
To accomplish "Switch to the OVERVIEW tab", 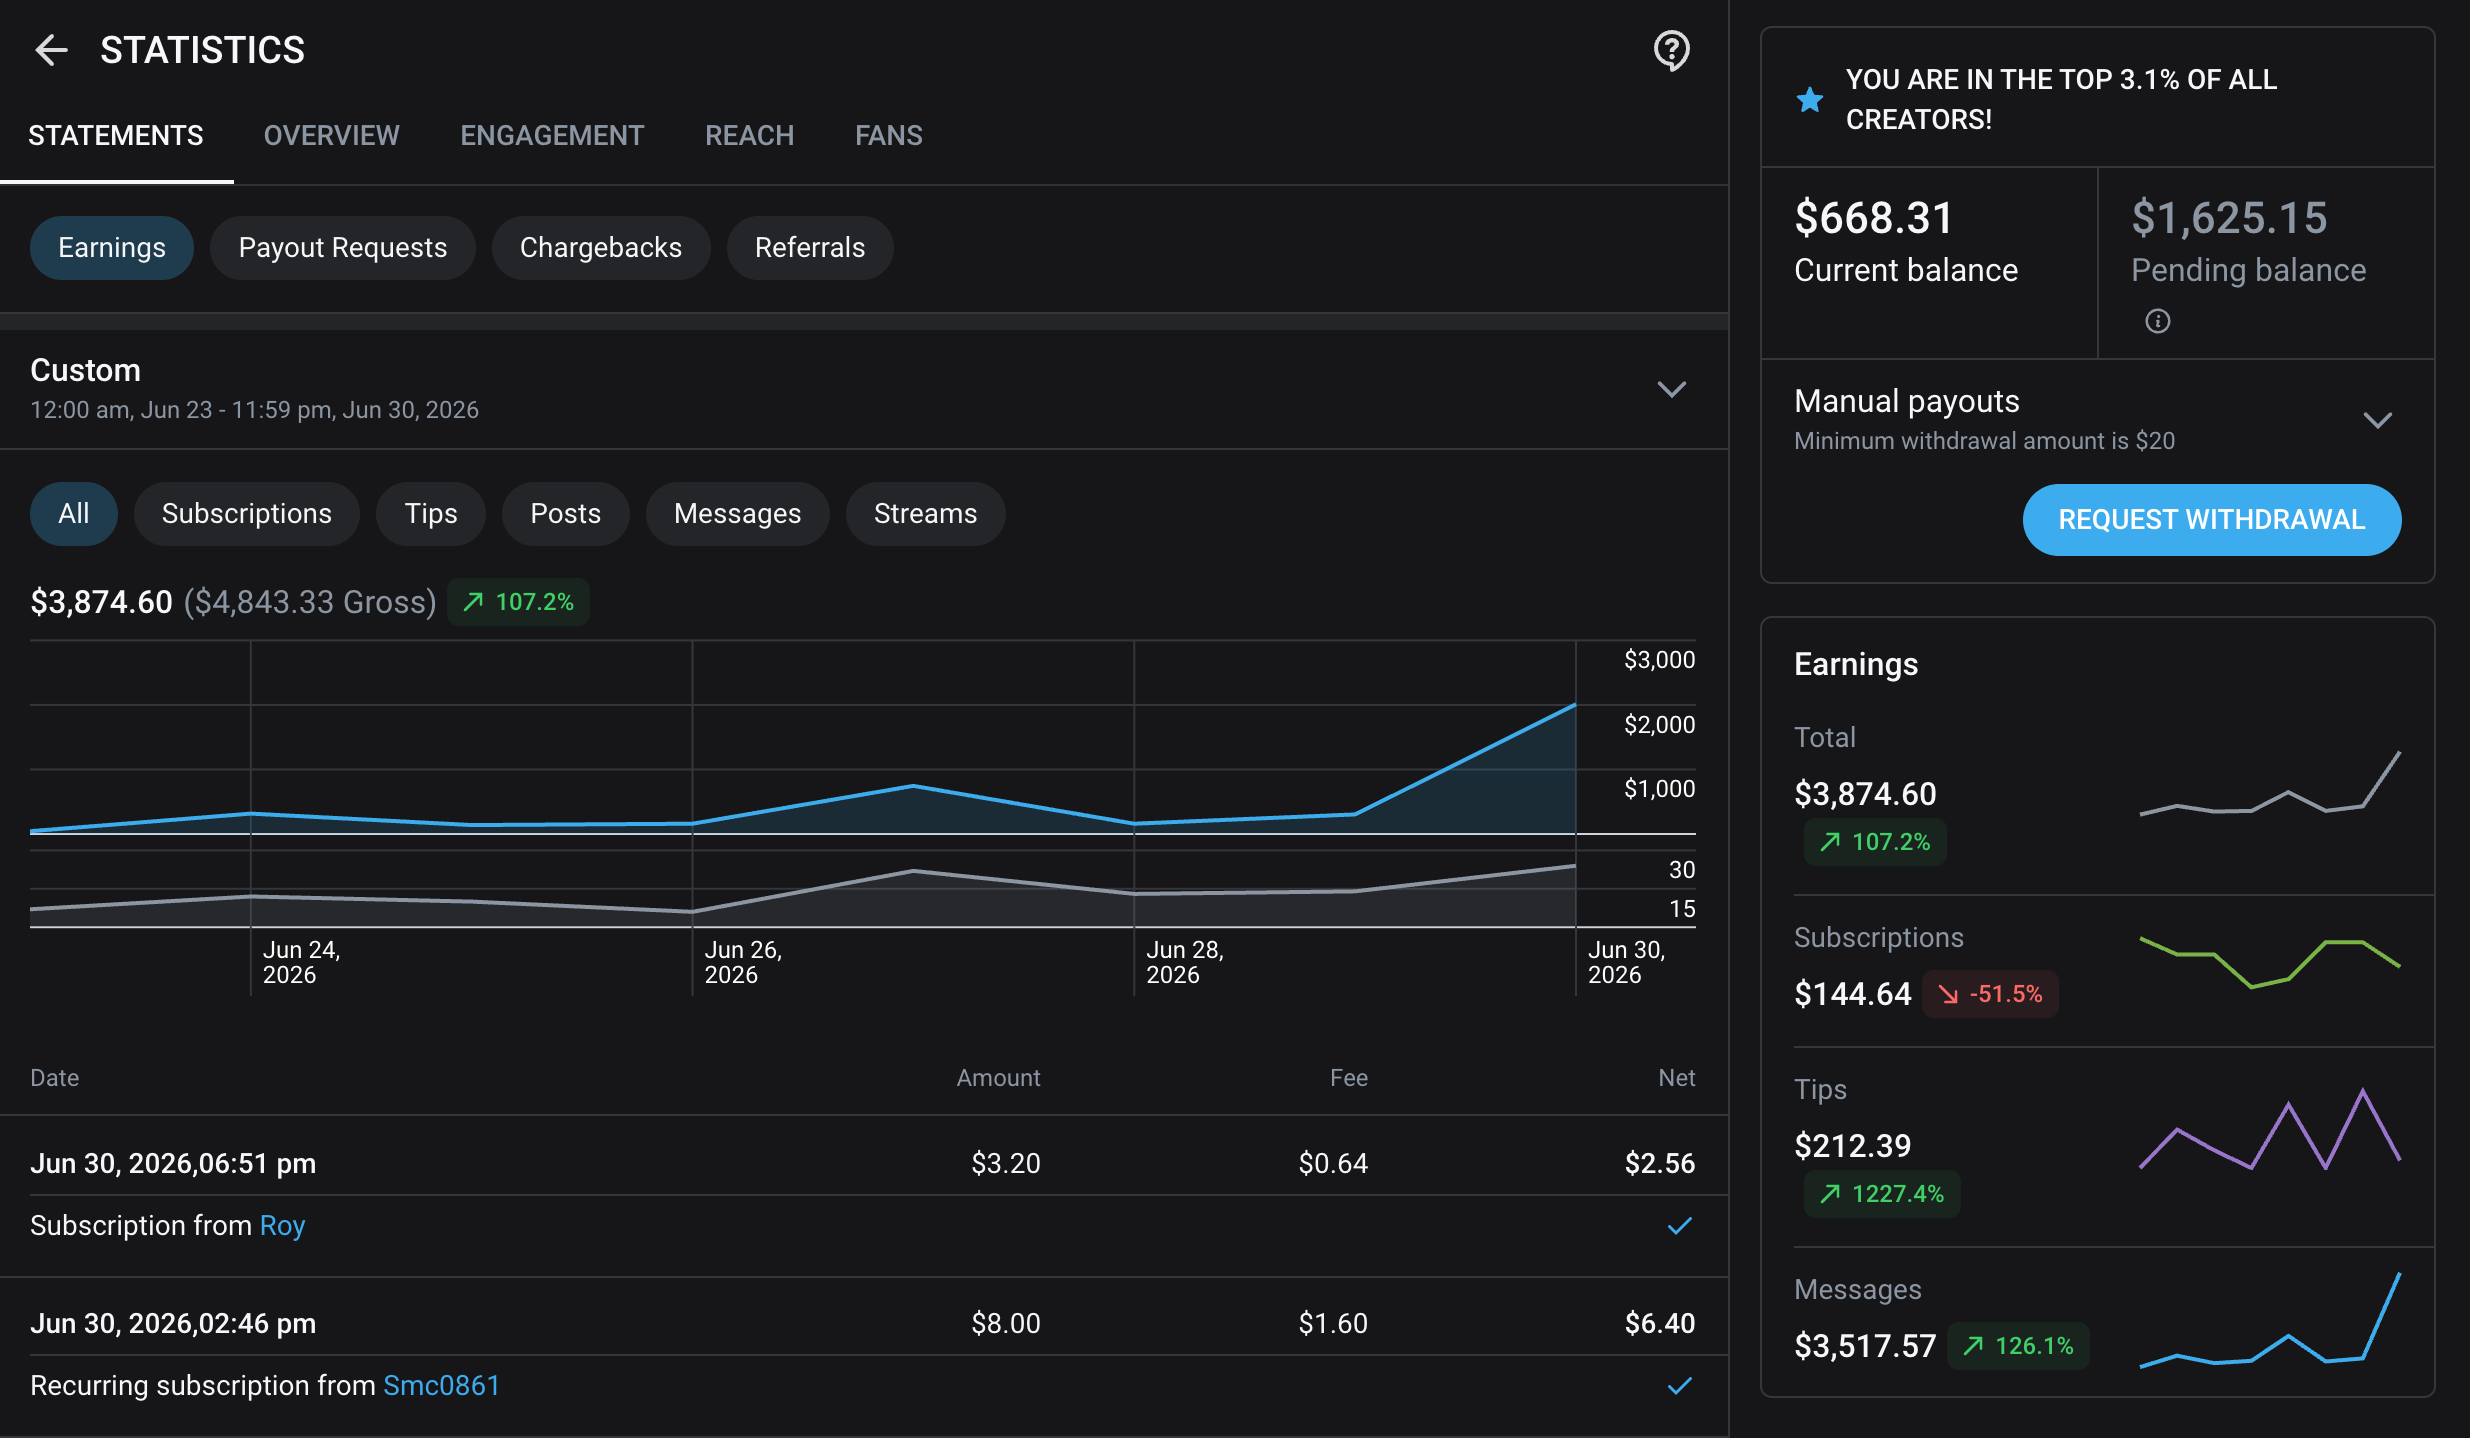I will click(331, 136).
